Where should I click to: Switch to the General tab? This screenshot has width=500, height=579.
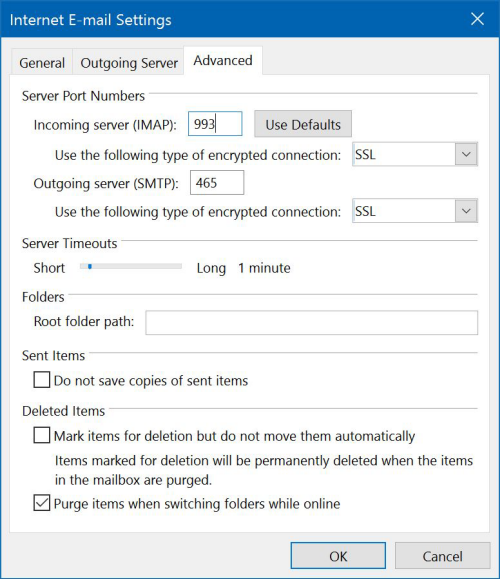click(42, 62)
